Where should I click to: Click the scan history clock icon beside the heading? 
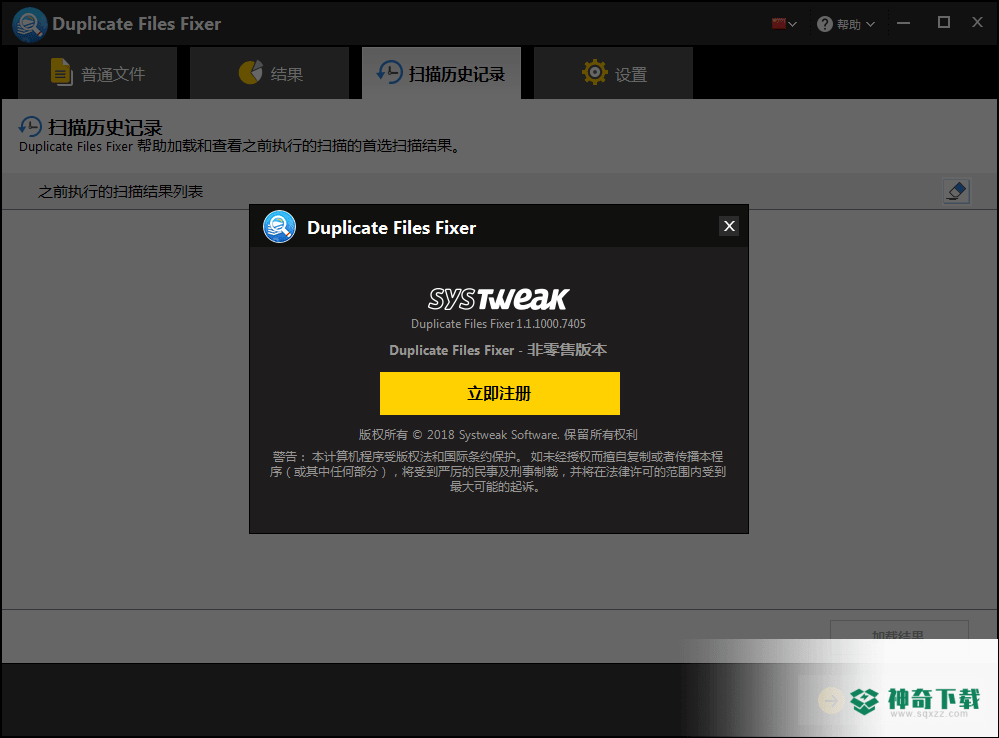click(30, 127)
